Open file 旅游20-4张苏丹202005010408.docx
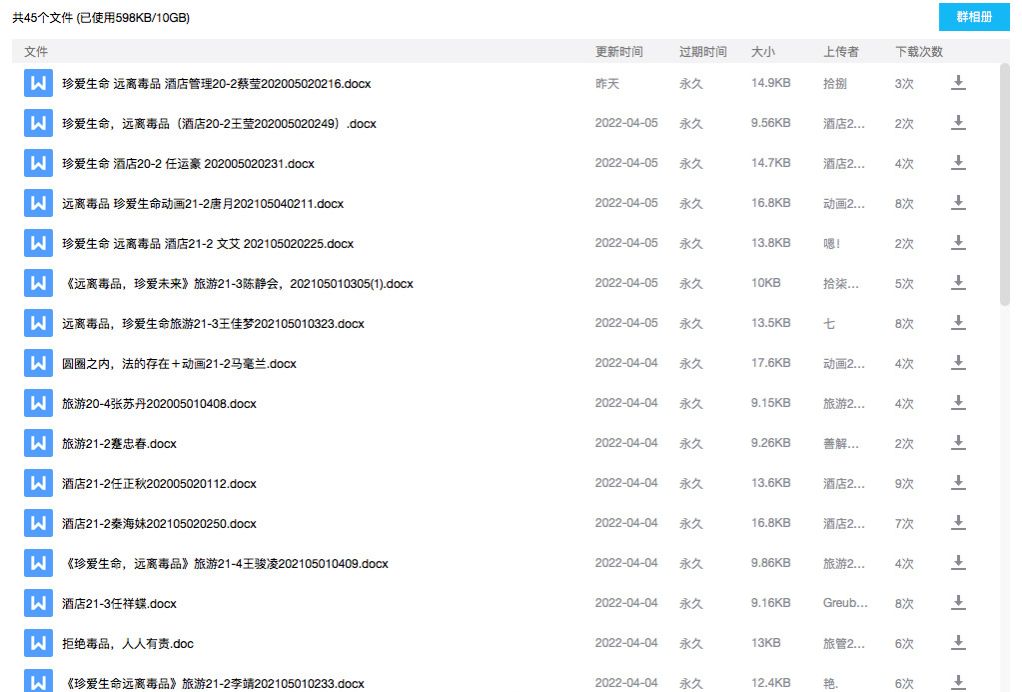The image size is (1022, 692). [159, 403]
